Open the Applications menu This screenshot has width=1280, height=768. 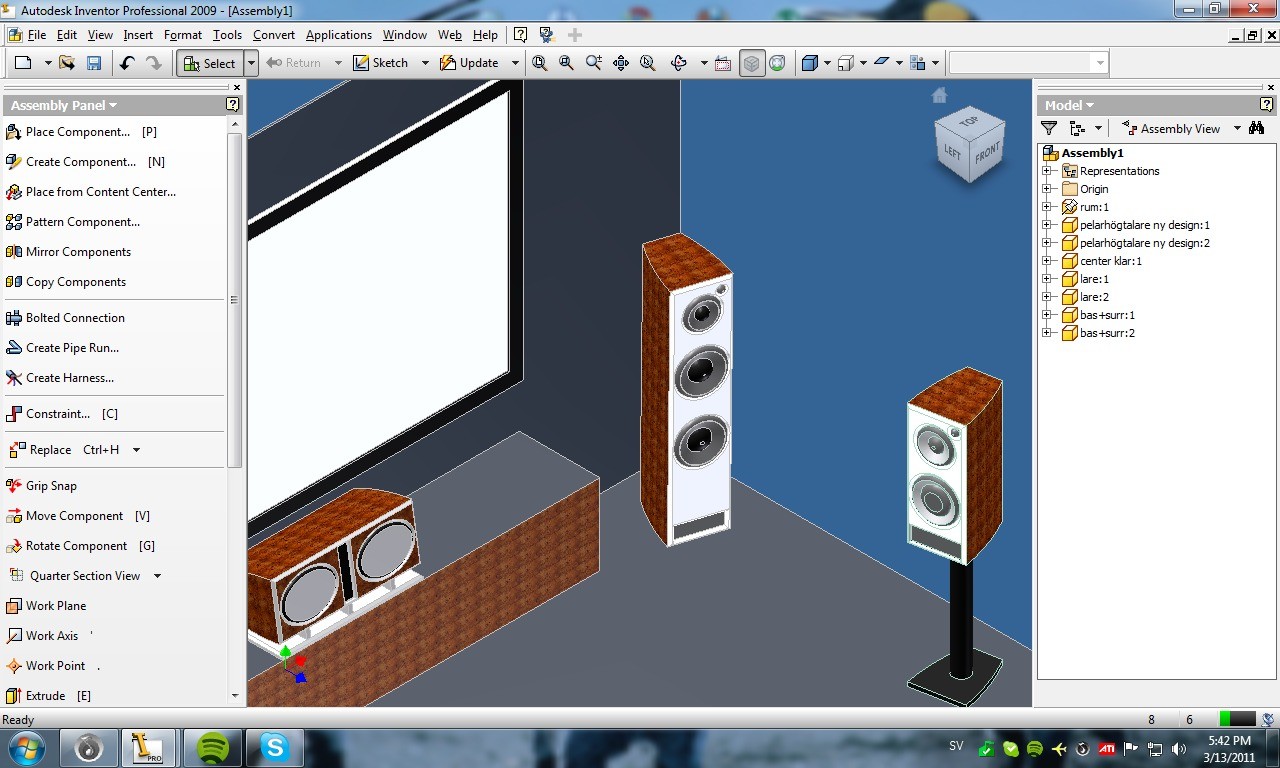click(x=339, y=35)
